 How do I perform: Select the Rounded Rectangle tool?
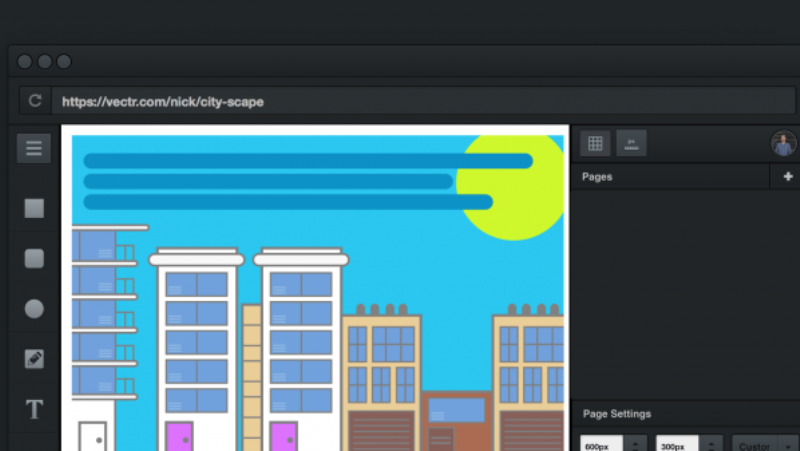34,259
